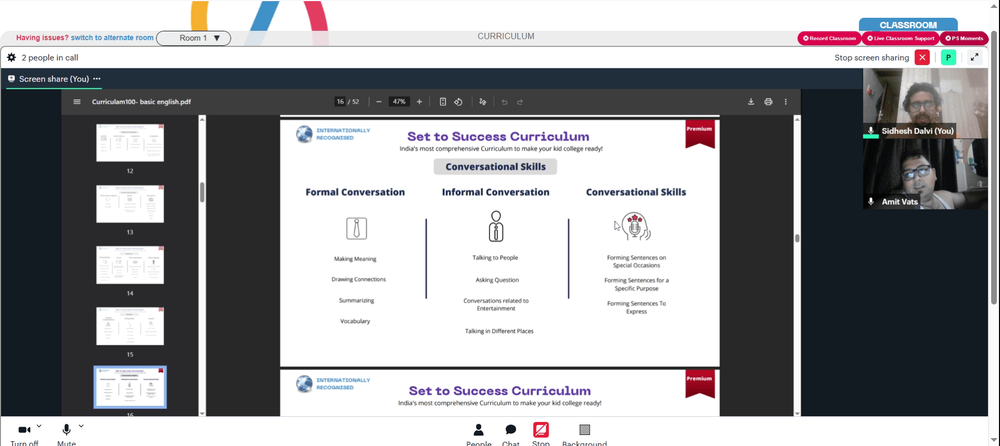Click the green P participant icon
The height and width of the screenshot is (446, 1000).
tap(948, 57)
